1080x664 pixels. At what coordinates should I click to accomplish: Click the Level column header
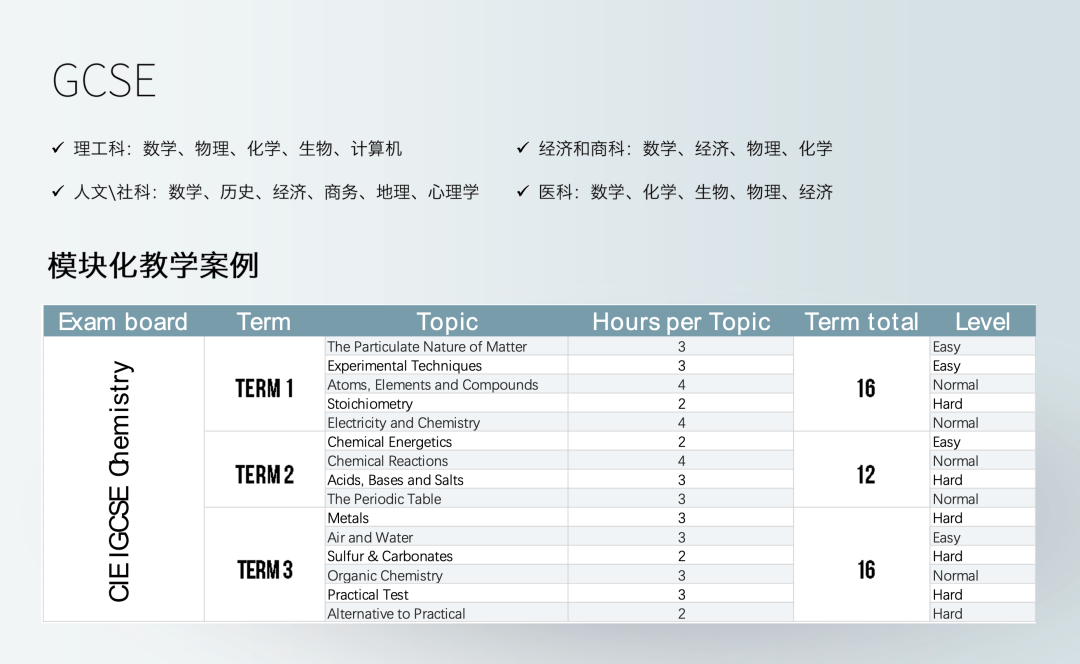982,322
